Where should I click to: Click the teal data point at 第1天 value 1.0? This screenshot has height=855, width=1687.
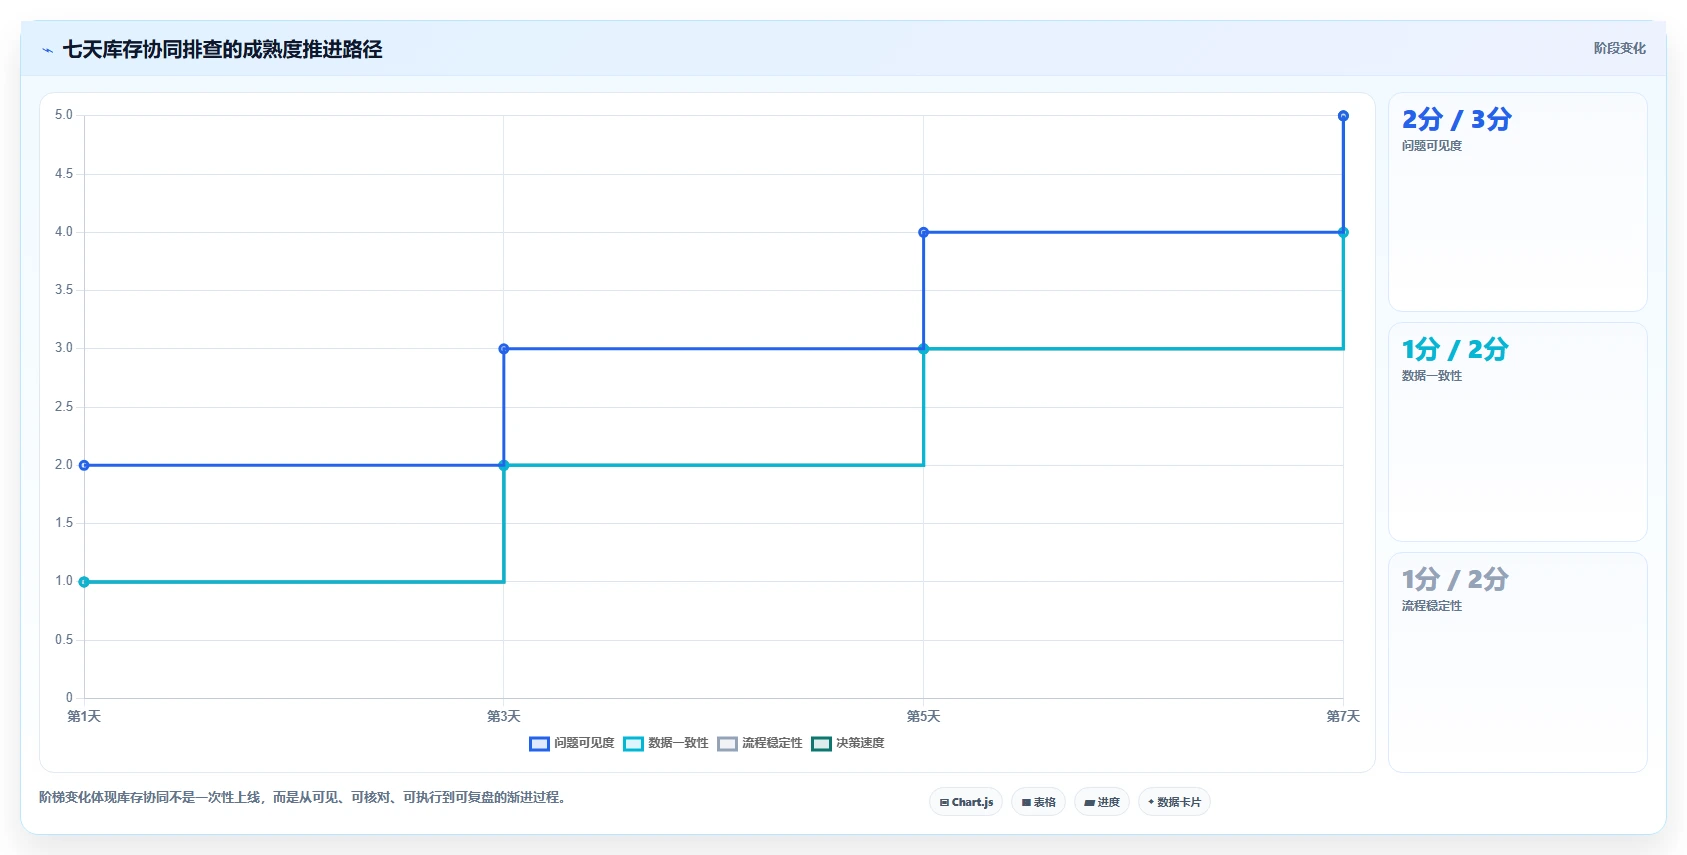[x=84, y=582]
